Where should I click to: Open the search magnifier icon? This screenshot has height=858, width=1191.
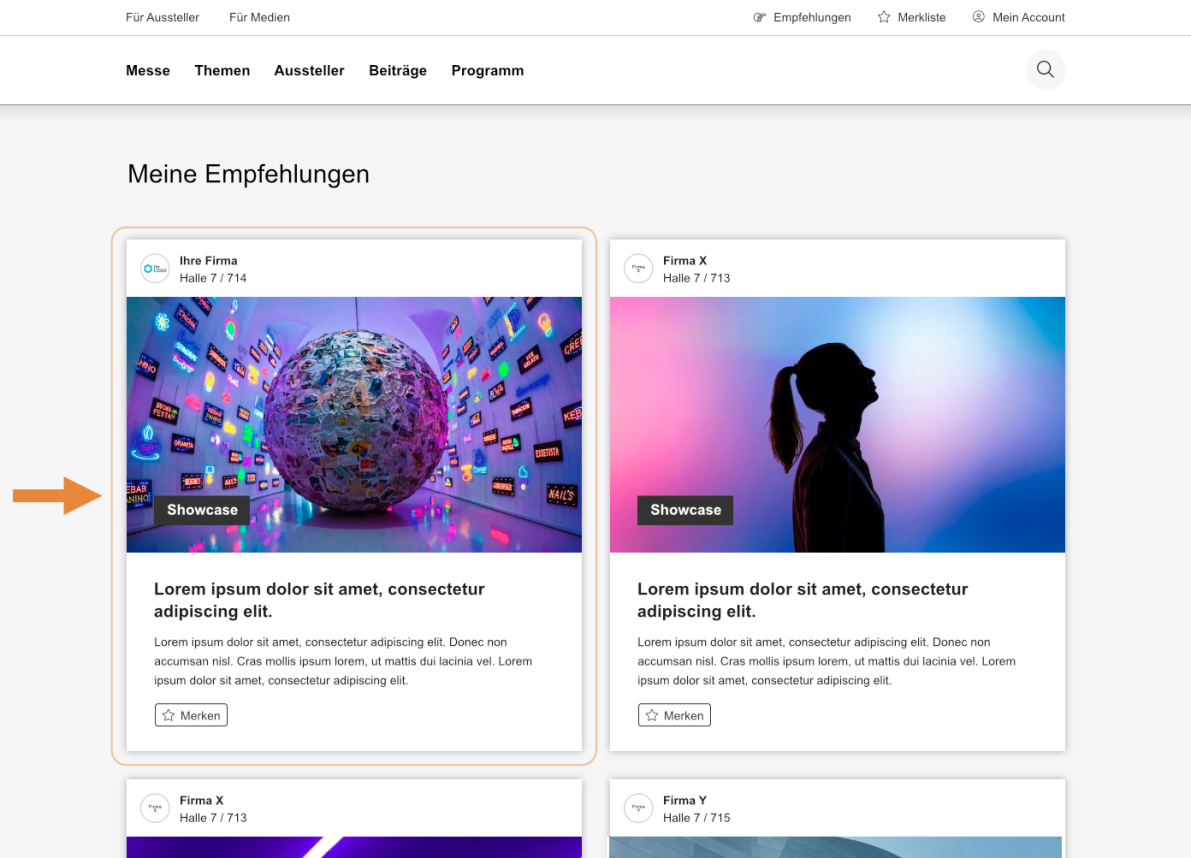coord(1044,69)
